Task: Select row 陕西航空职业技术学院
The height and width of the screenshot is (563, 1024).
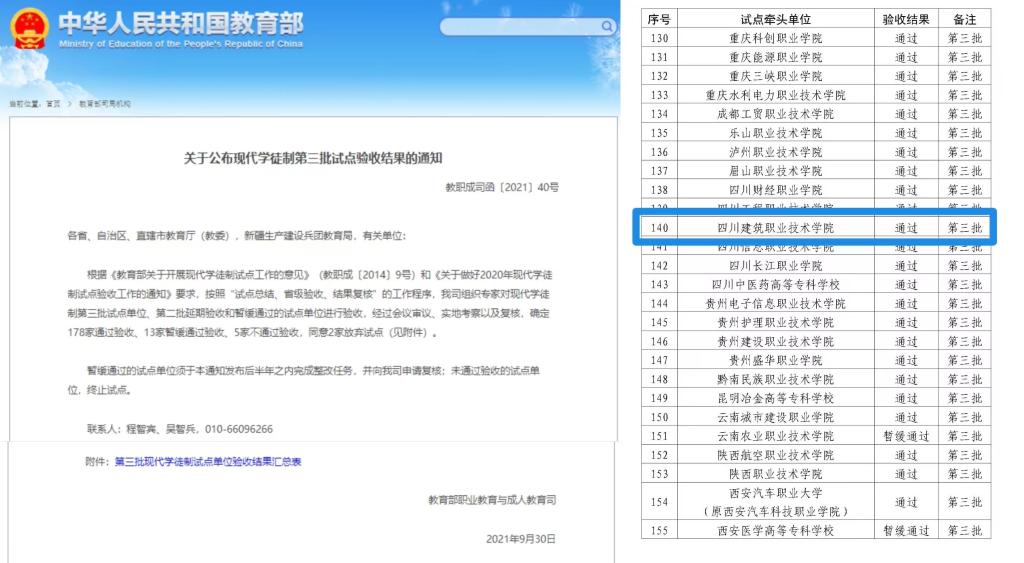Action: coord(816,455)
